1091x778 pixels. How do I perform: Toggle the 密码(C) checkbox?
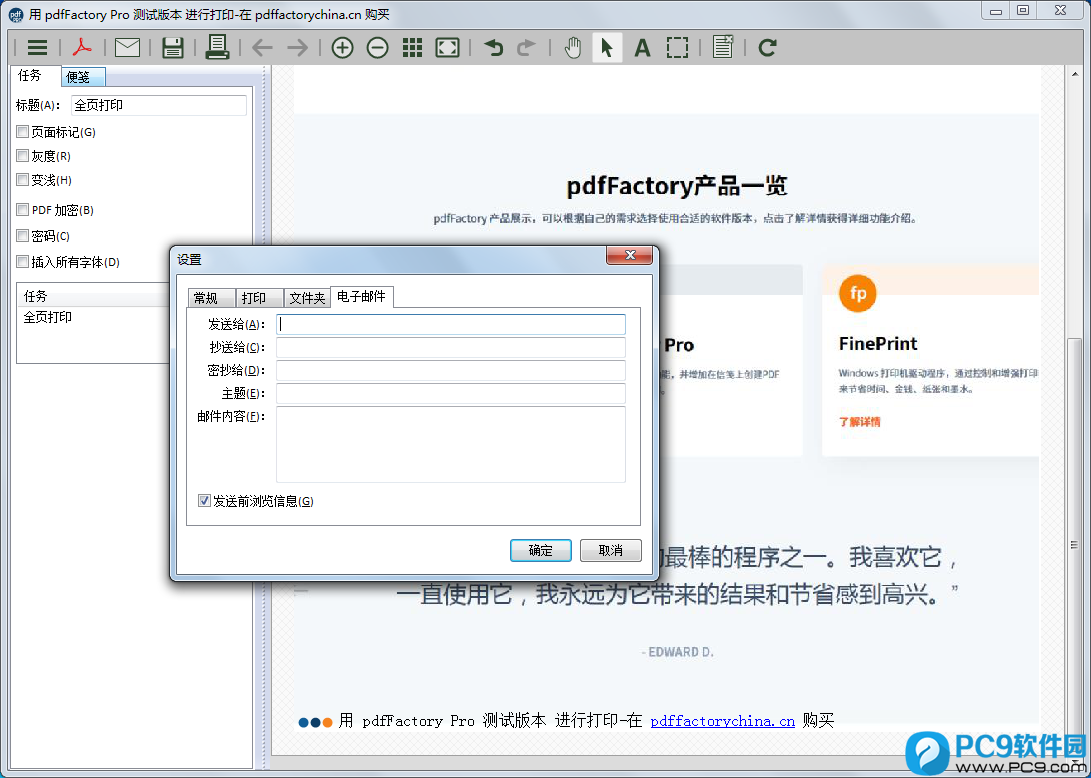pyautogui.click(x=23, y=236)
